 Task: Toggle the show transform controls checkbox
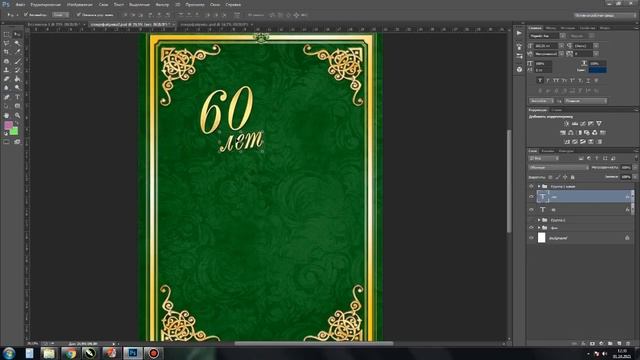[79, 15]
